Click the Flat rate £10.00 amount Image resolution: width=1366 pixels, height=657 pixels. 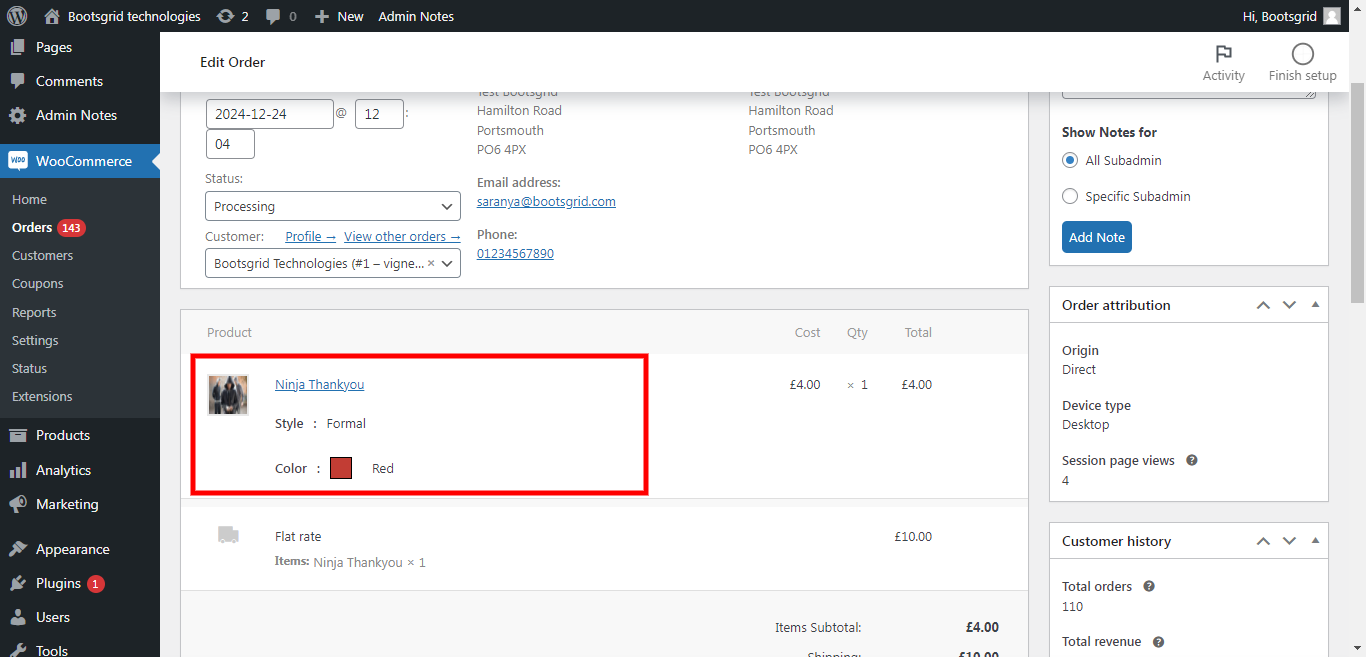[x=913, y=537]
